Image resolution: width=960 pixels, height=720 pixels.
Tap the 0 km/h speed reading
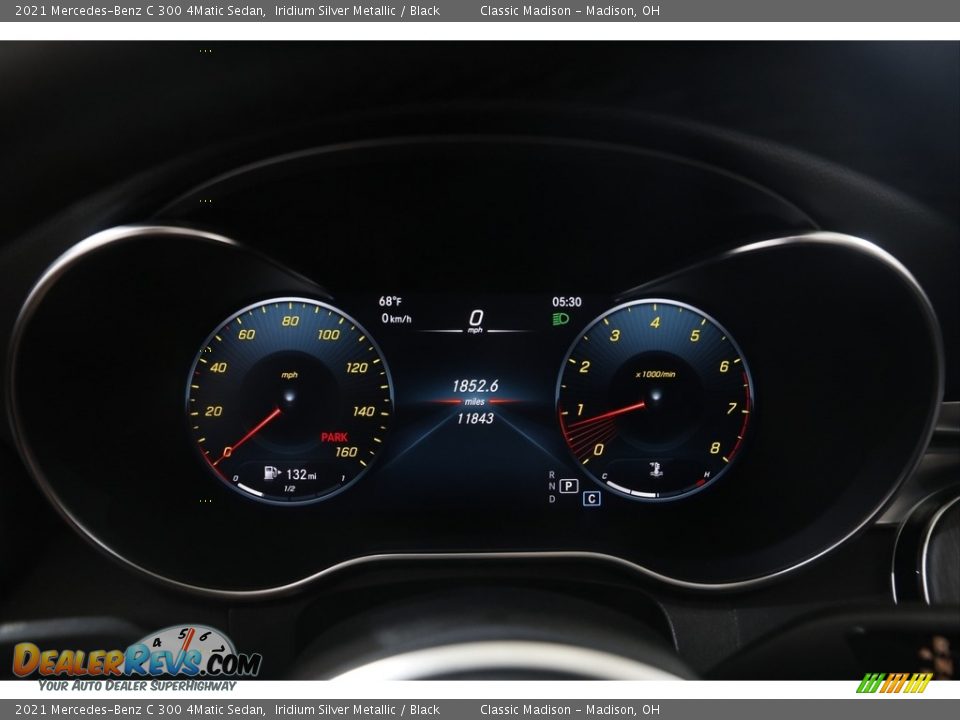pos(396,318)
